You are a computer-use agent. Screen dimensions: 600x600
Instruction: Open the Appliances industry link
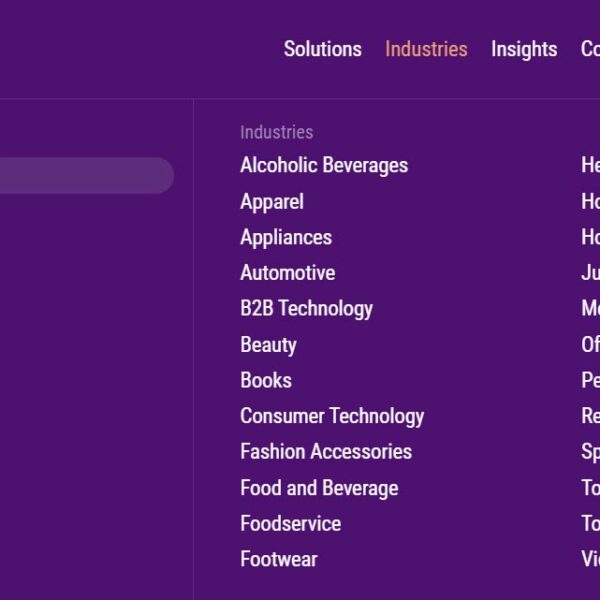tap(286, 238)
